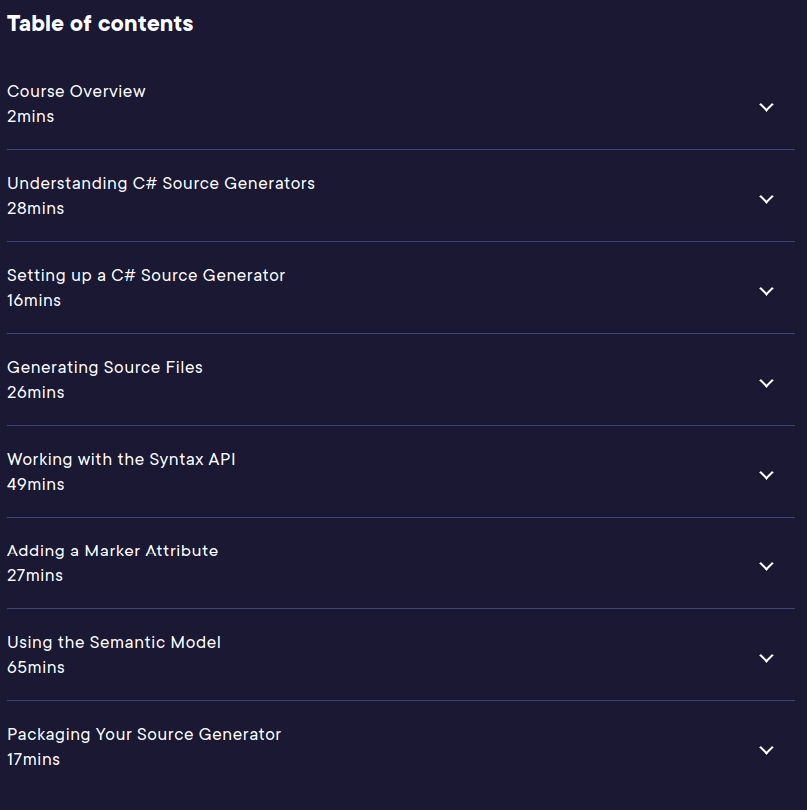Expand Adding a Marker Attribute chevron
Viewport: 807px width, 810px height.
[x=766, y=566]
